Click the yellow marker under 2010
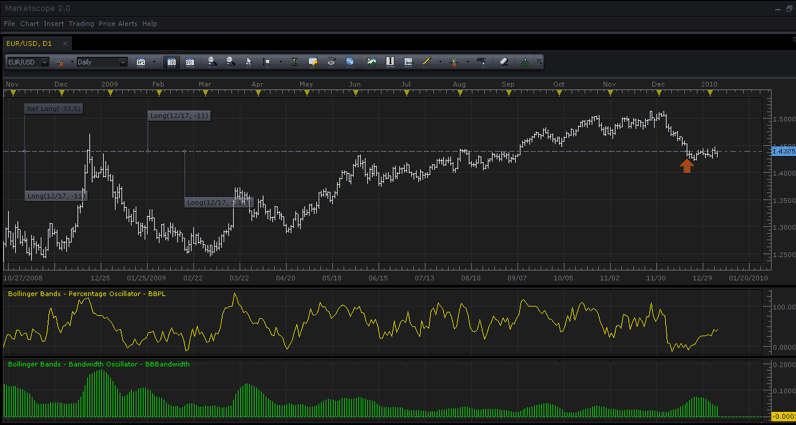Image resolution: width=796 pixels, height=425 pixels. 710,93
